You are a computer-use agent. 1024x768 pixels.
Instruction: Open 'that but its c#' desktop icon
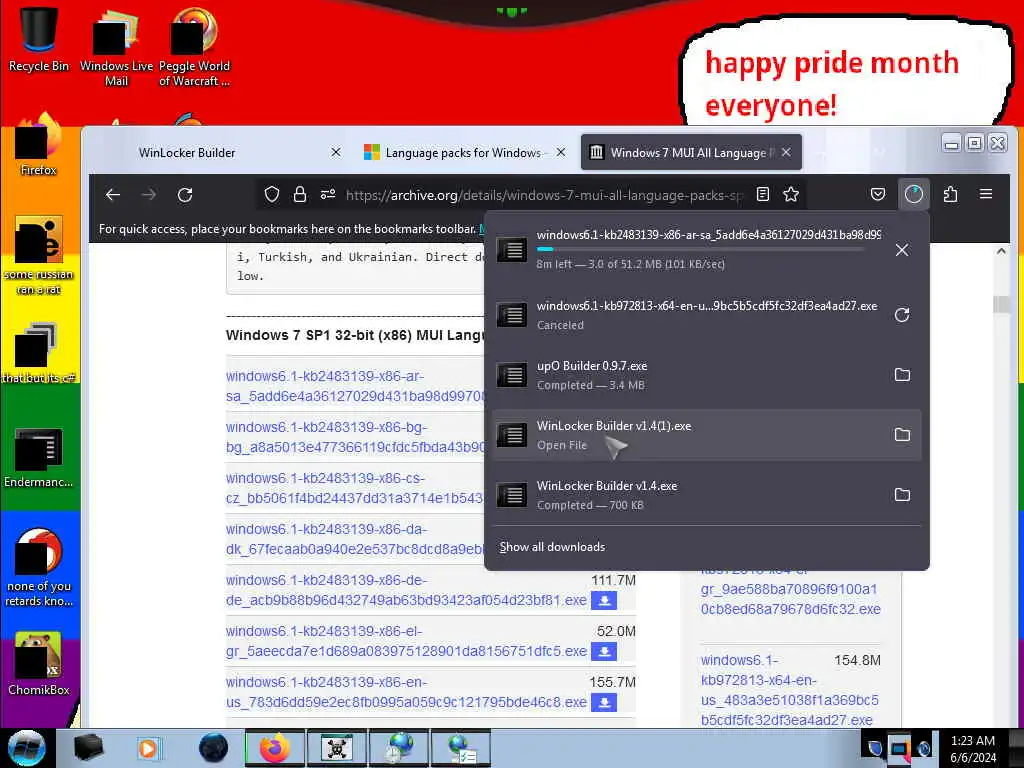39,353
